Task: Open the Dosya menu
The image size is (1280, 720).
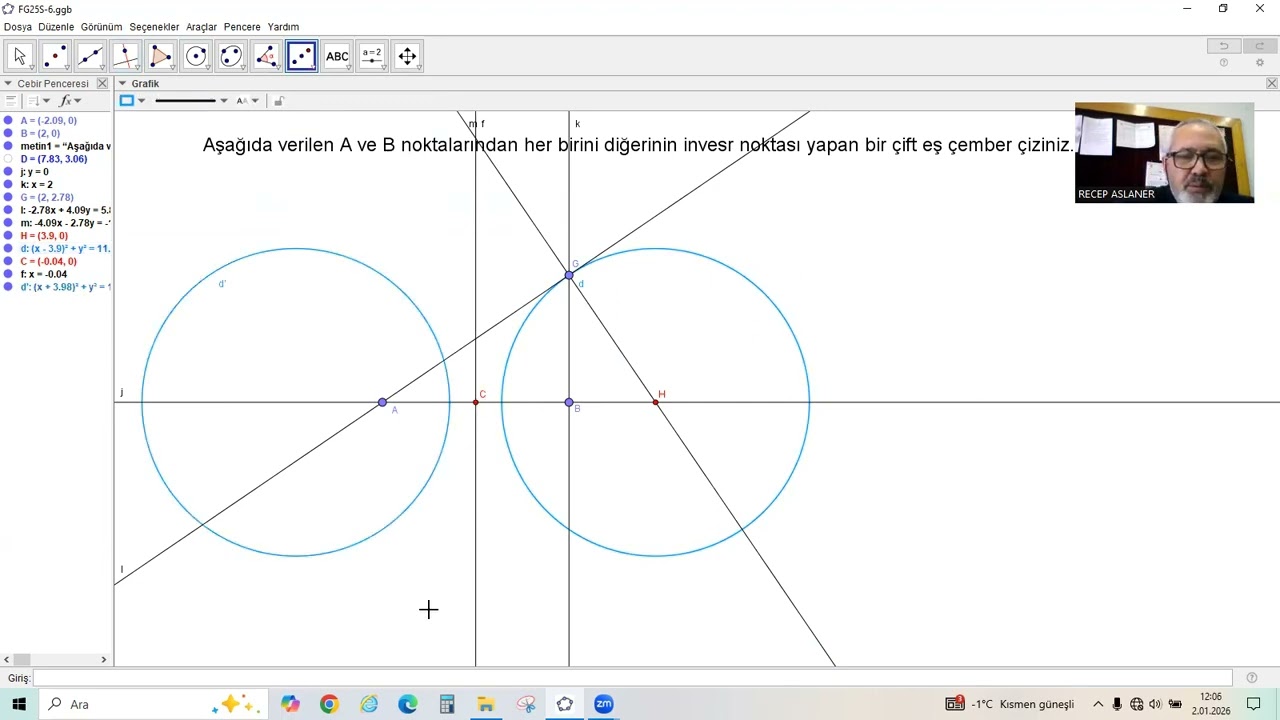Action: click(x=18, y=27)
